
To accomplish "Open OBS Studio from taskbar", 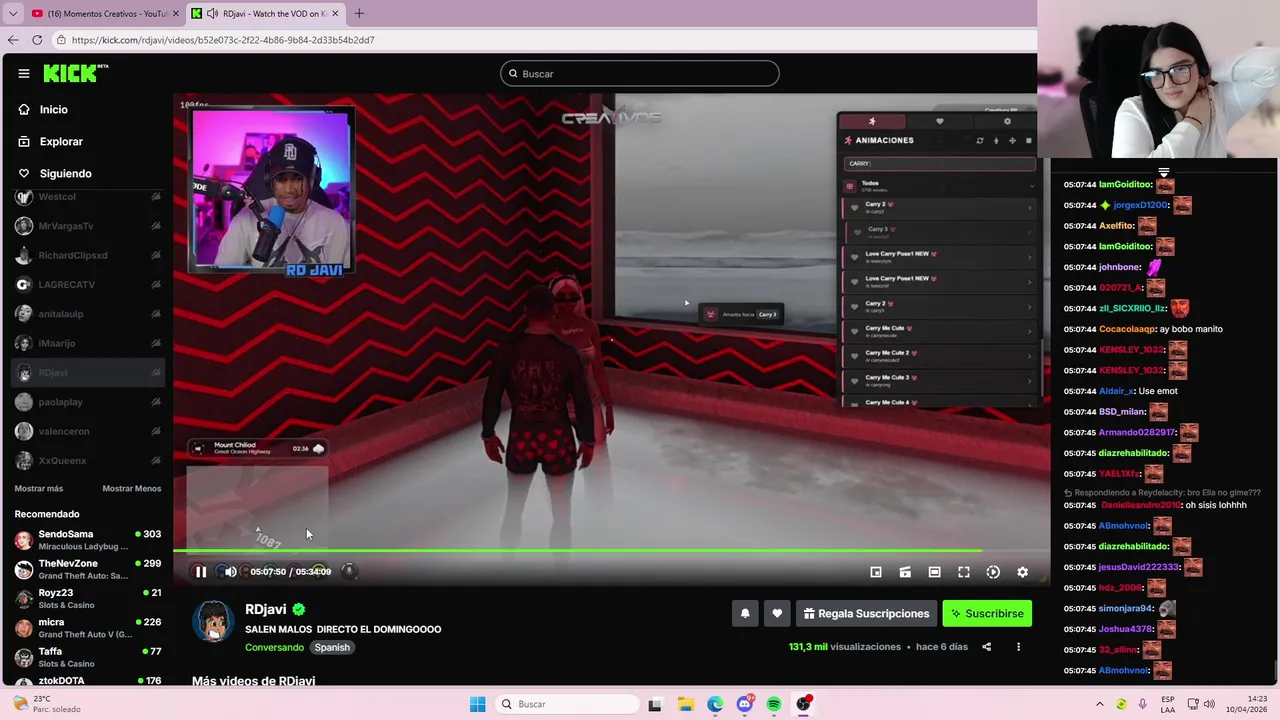I will click(x=804, y=704).
